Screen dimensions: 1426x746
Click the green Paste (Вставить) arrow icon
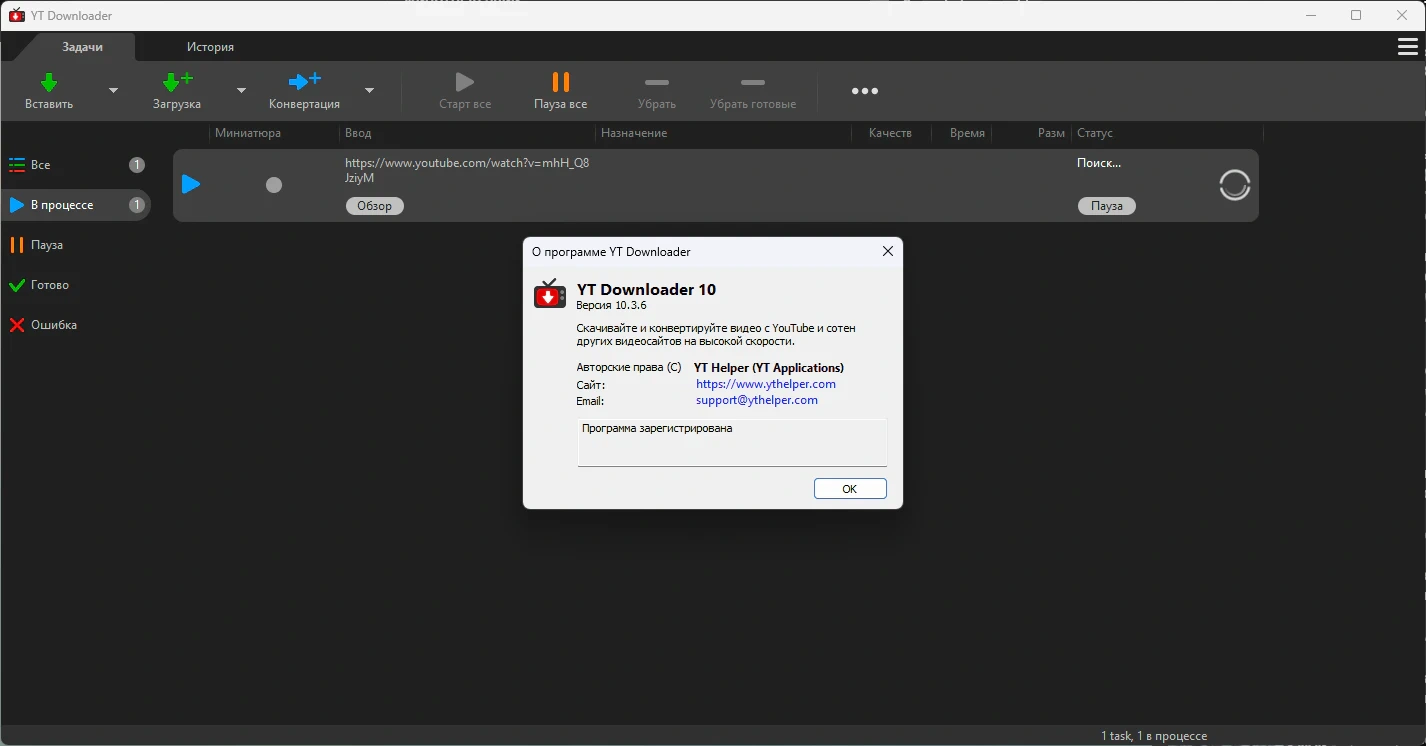coord(49,82)
